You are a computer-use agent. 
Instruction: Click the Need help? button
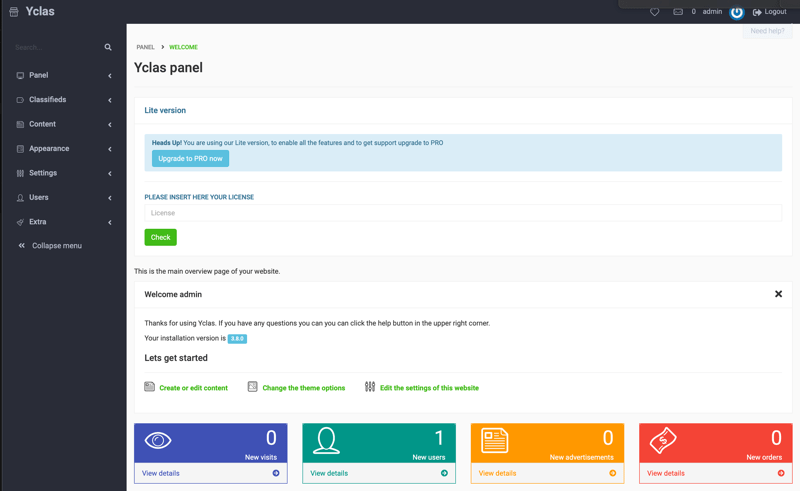pyautogui.click(x=767, y=31)
